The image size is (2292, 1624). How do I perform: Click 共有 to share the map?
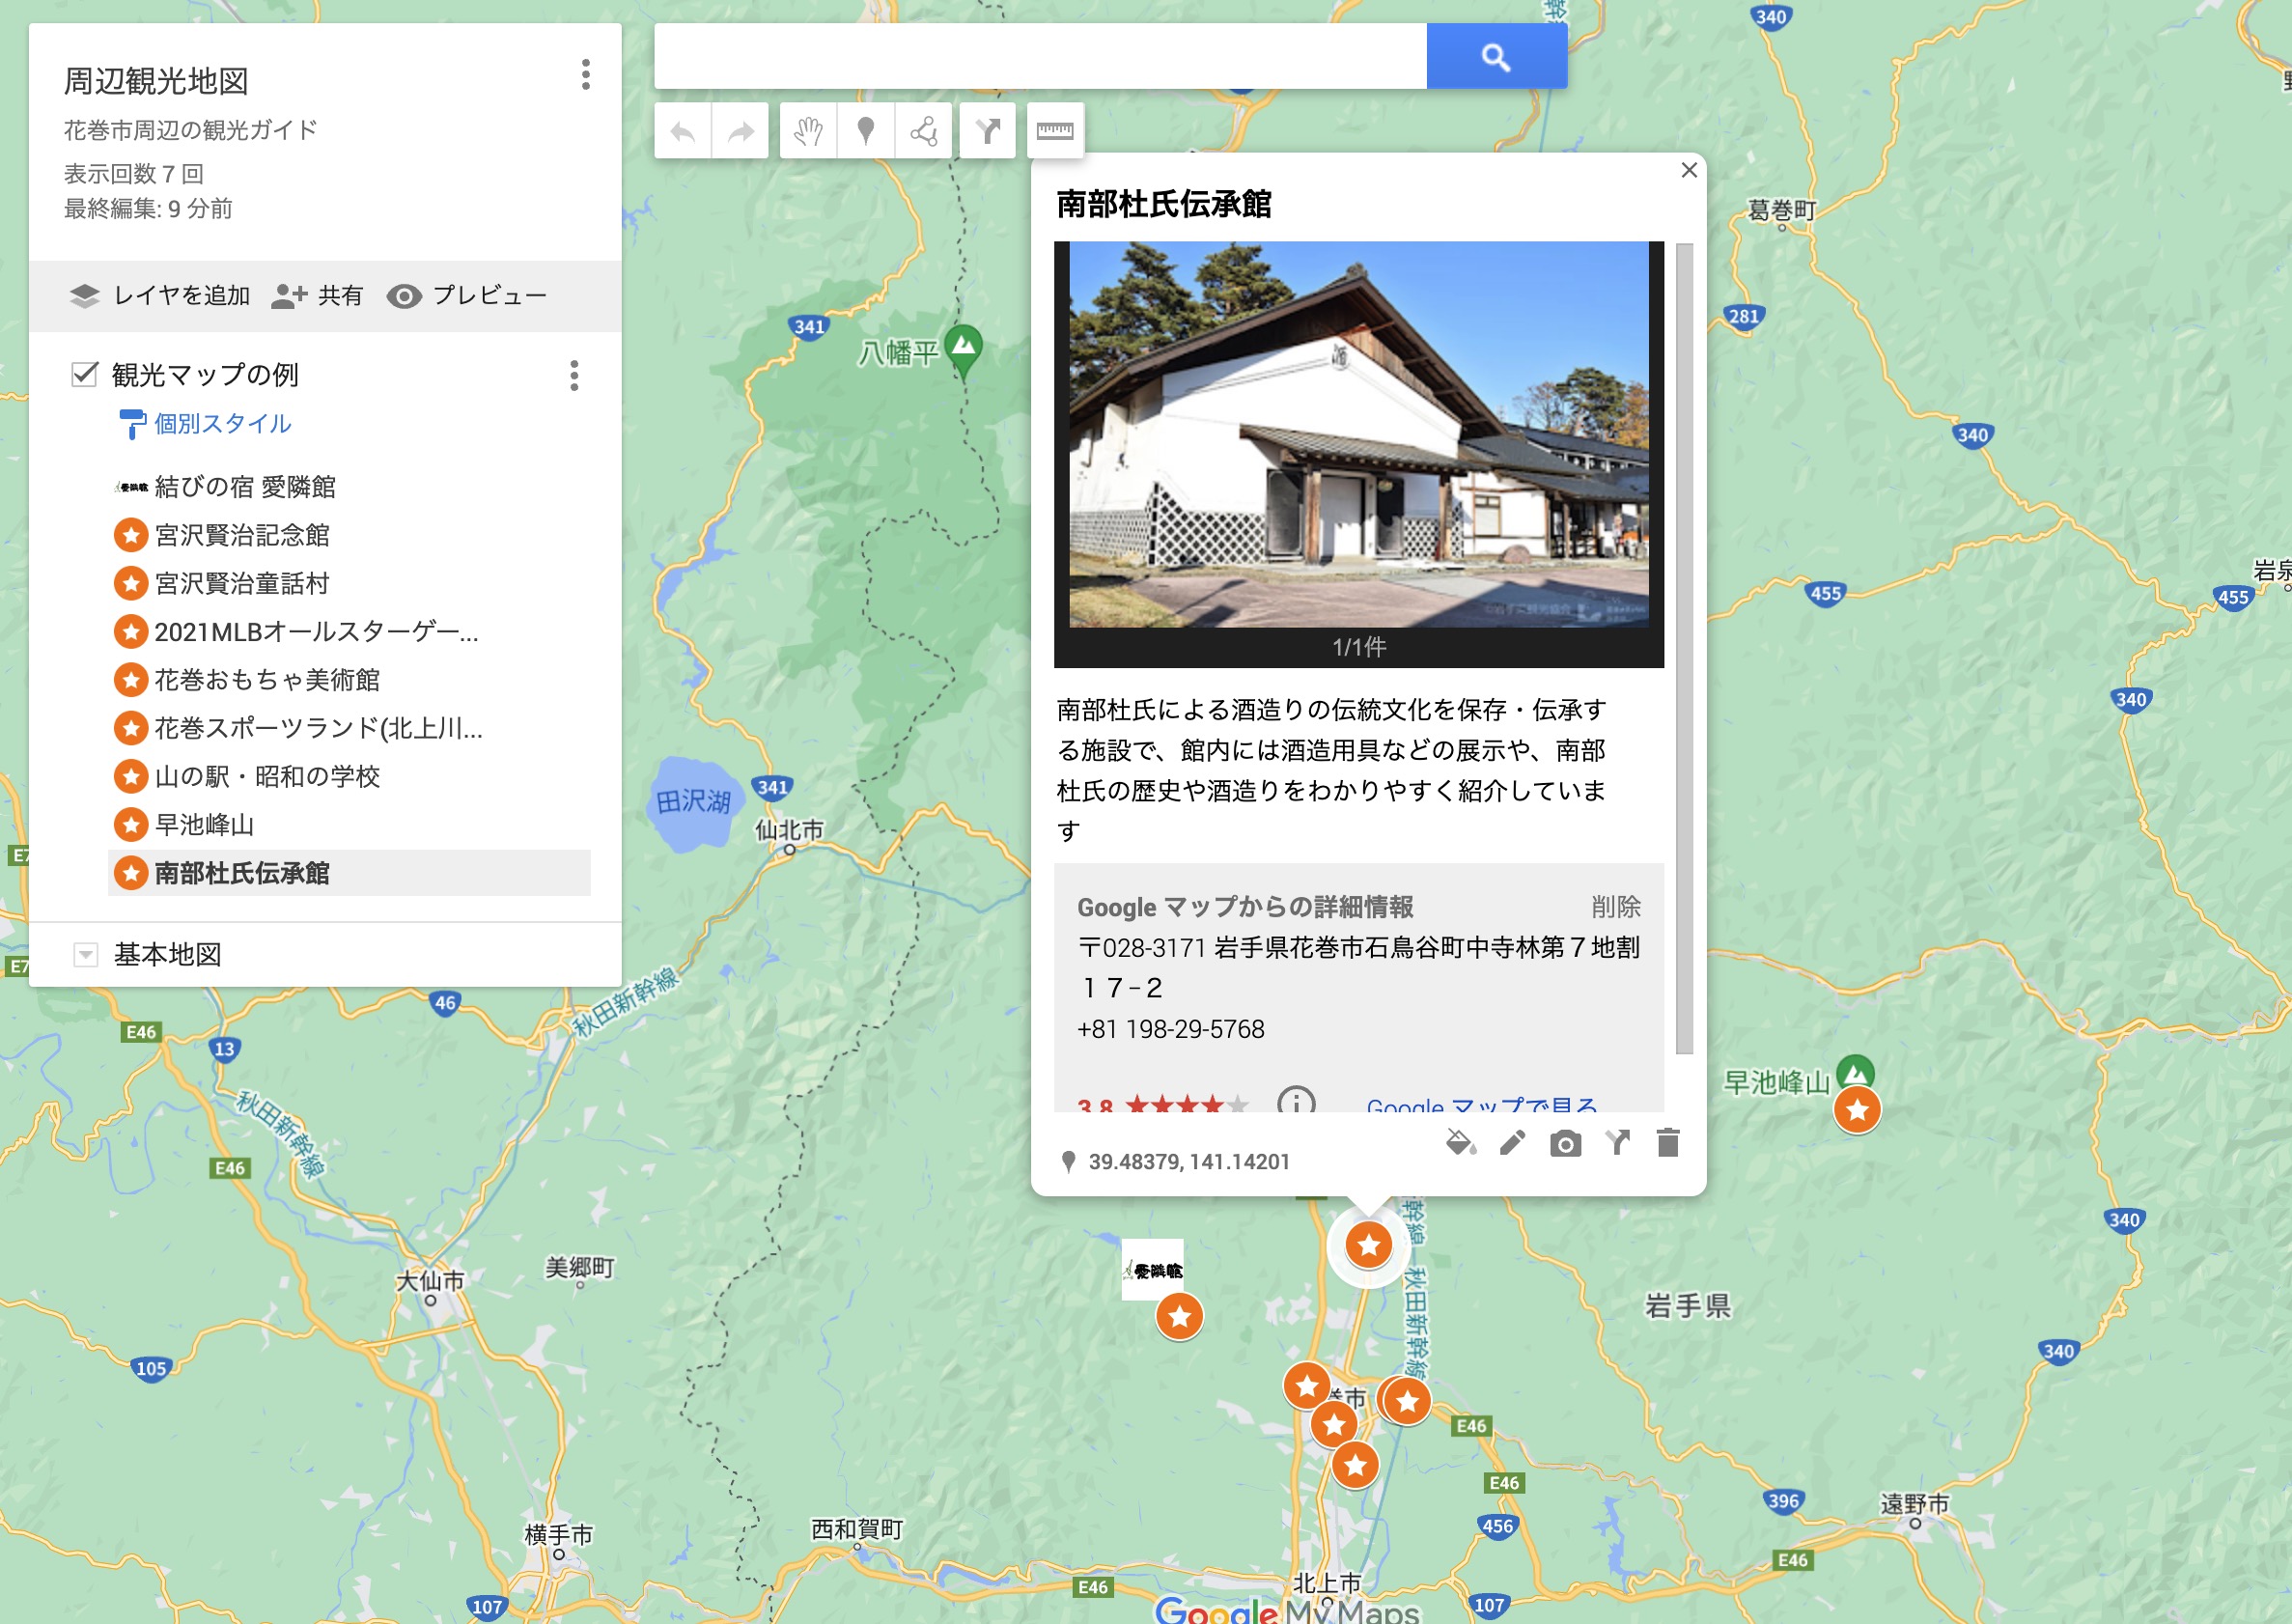click(317, 296)
